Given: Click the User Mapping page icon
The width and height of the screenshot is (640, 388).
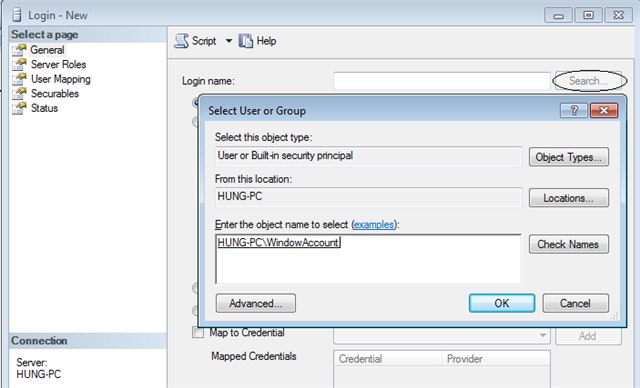Looking at the screenshot, I should point(19,79).
